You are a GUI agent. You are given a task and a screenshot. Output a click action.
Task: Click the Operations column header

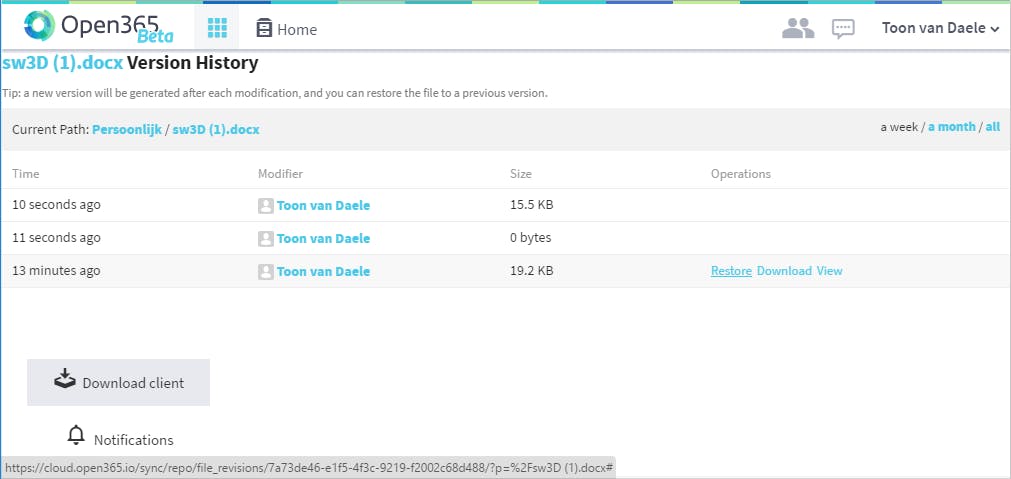741,174
